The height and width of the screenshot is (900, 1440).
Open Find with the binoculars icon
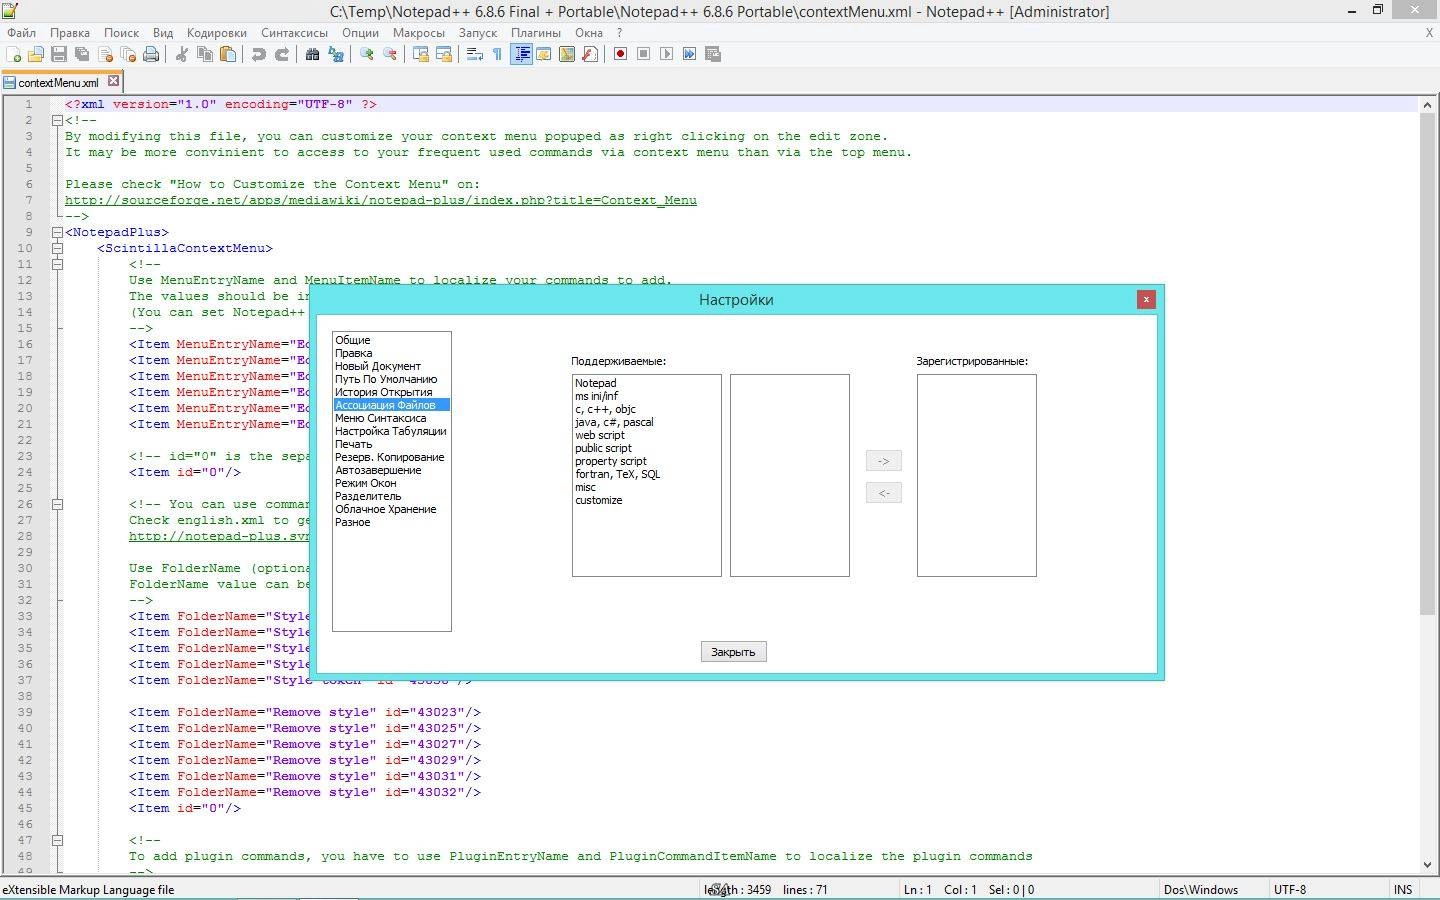[x=312, y=54]
